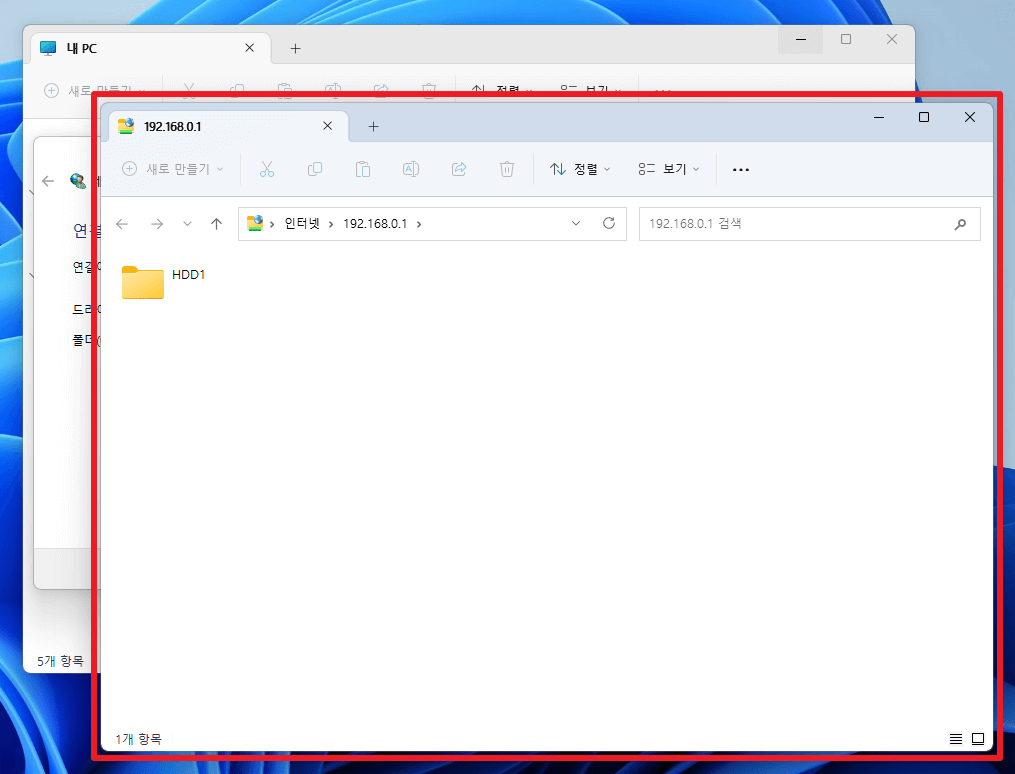The image size is (1015, 774).
Task: Click the 인터넷 breadcrumb in the address bar
Action: click(x=299, y=223)
